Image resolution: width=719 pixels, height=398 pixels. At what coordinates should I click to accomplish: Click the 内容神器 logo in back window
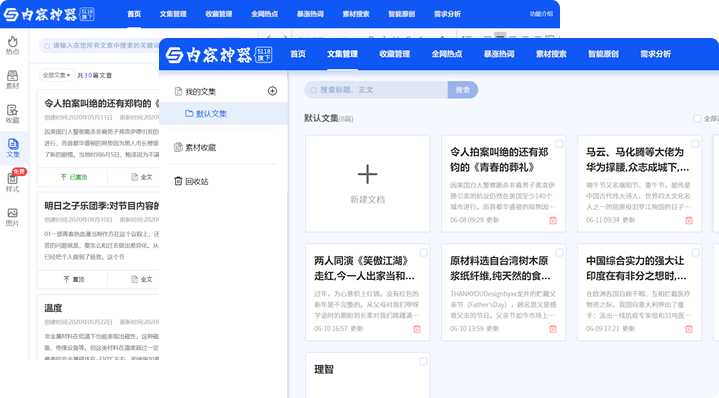pos(49,14)
